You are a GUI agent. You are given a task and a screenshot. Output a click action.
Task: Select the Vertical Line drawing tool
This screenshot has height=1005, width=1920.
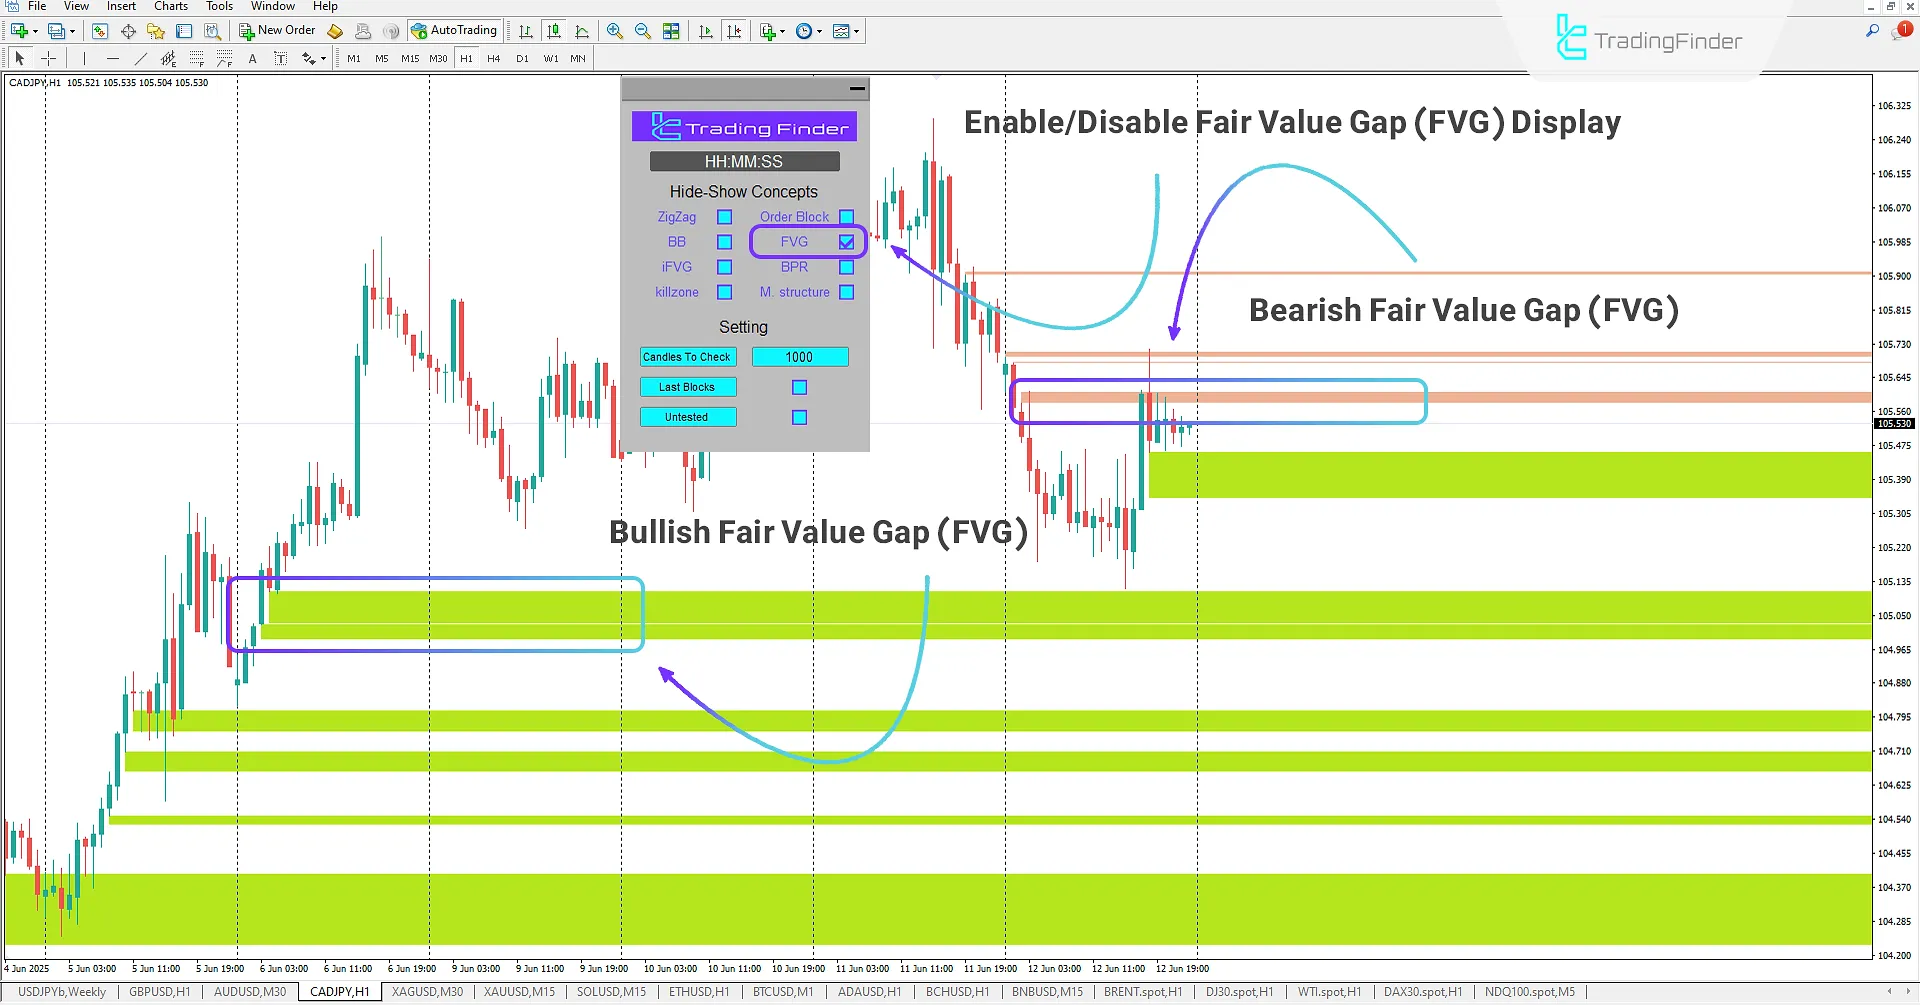(x=84, y=58)
